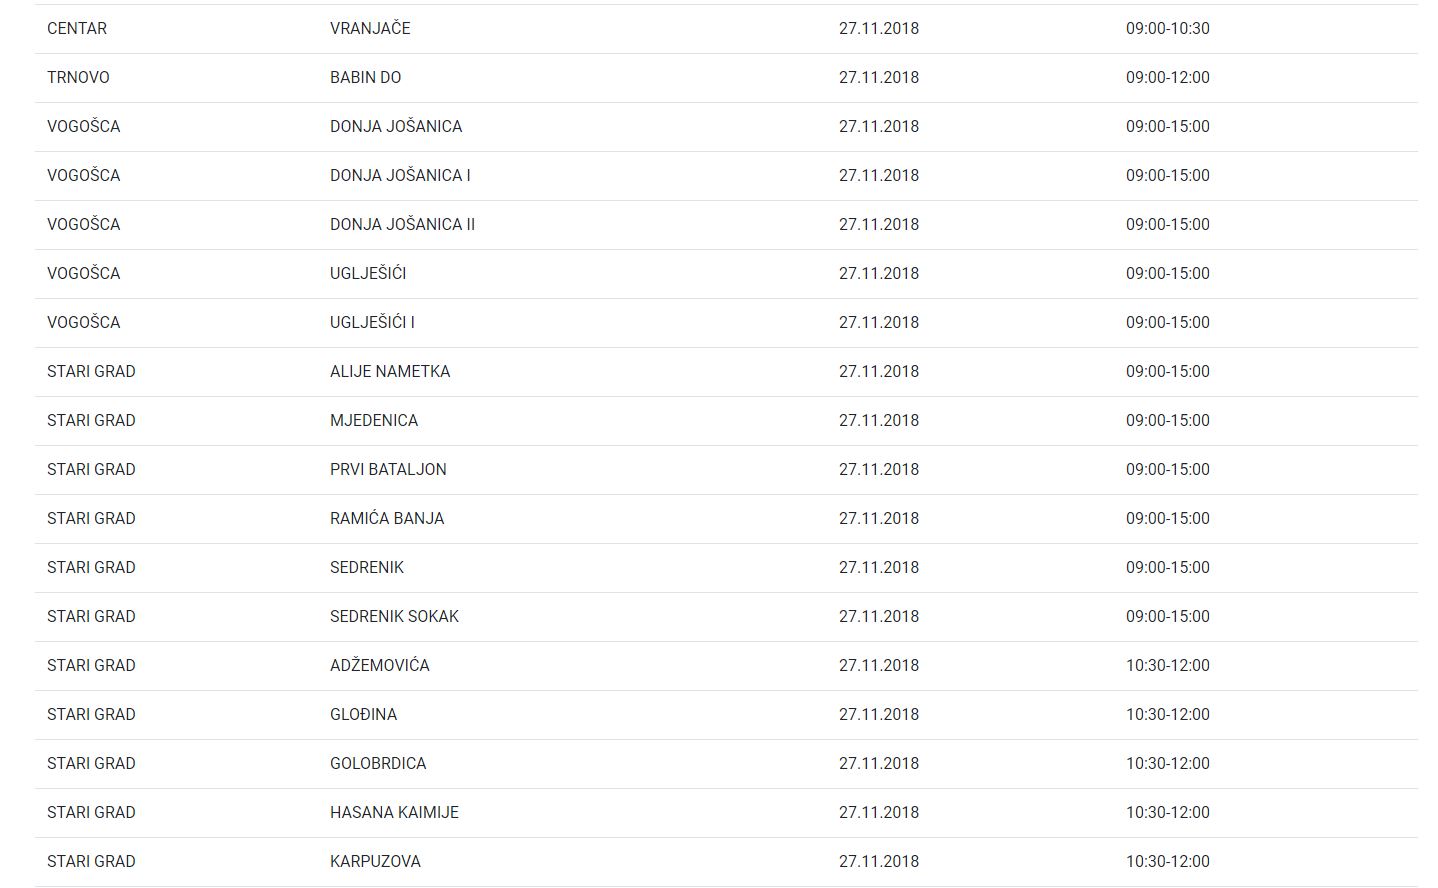This screenshot has width=1438, height=888.
Task: Click the date in the VRANJAČE row
Action: click(x=878, y=28)
